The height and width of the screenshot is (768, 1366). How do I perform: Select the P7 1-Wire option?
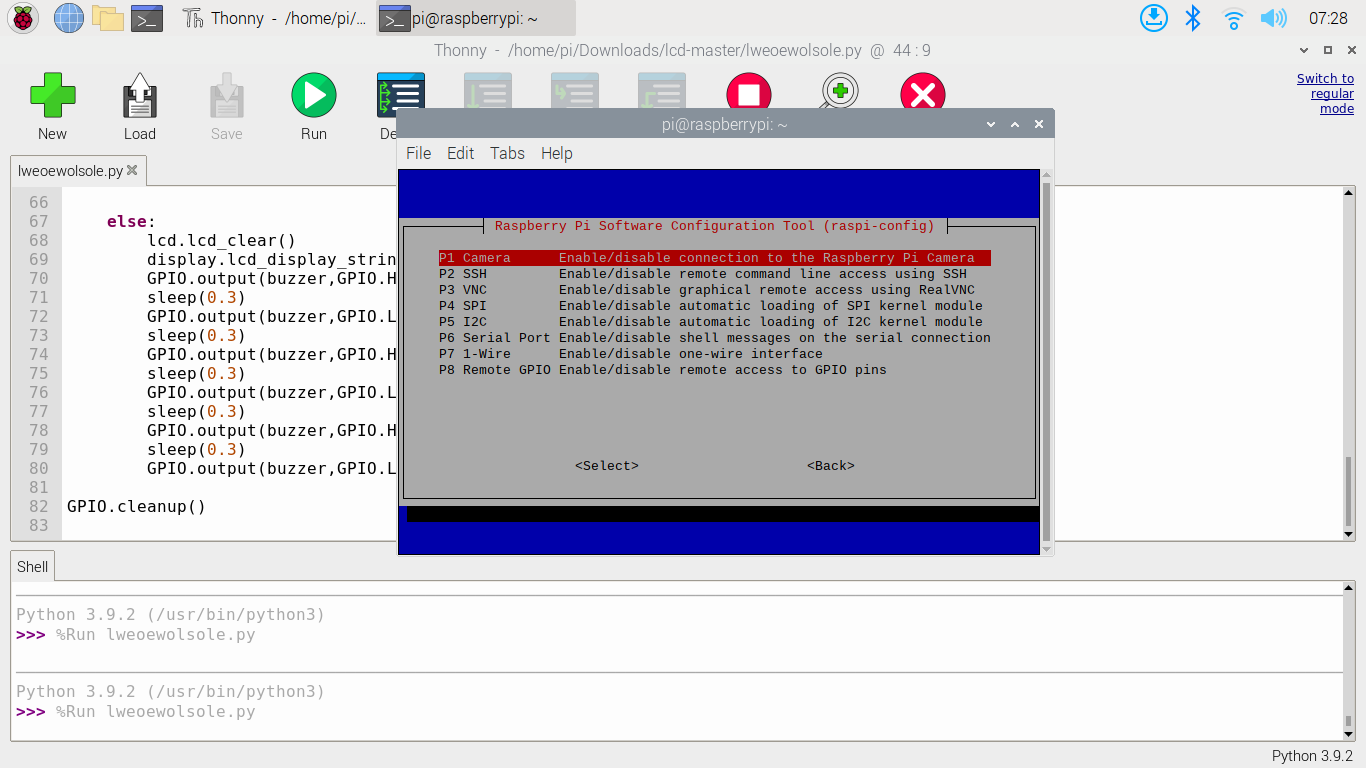(x=715, y=354)
